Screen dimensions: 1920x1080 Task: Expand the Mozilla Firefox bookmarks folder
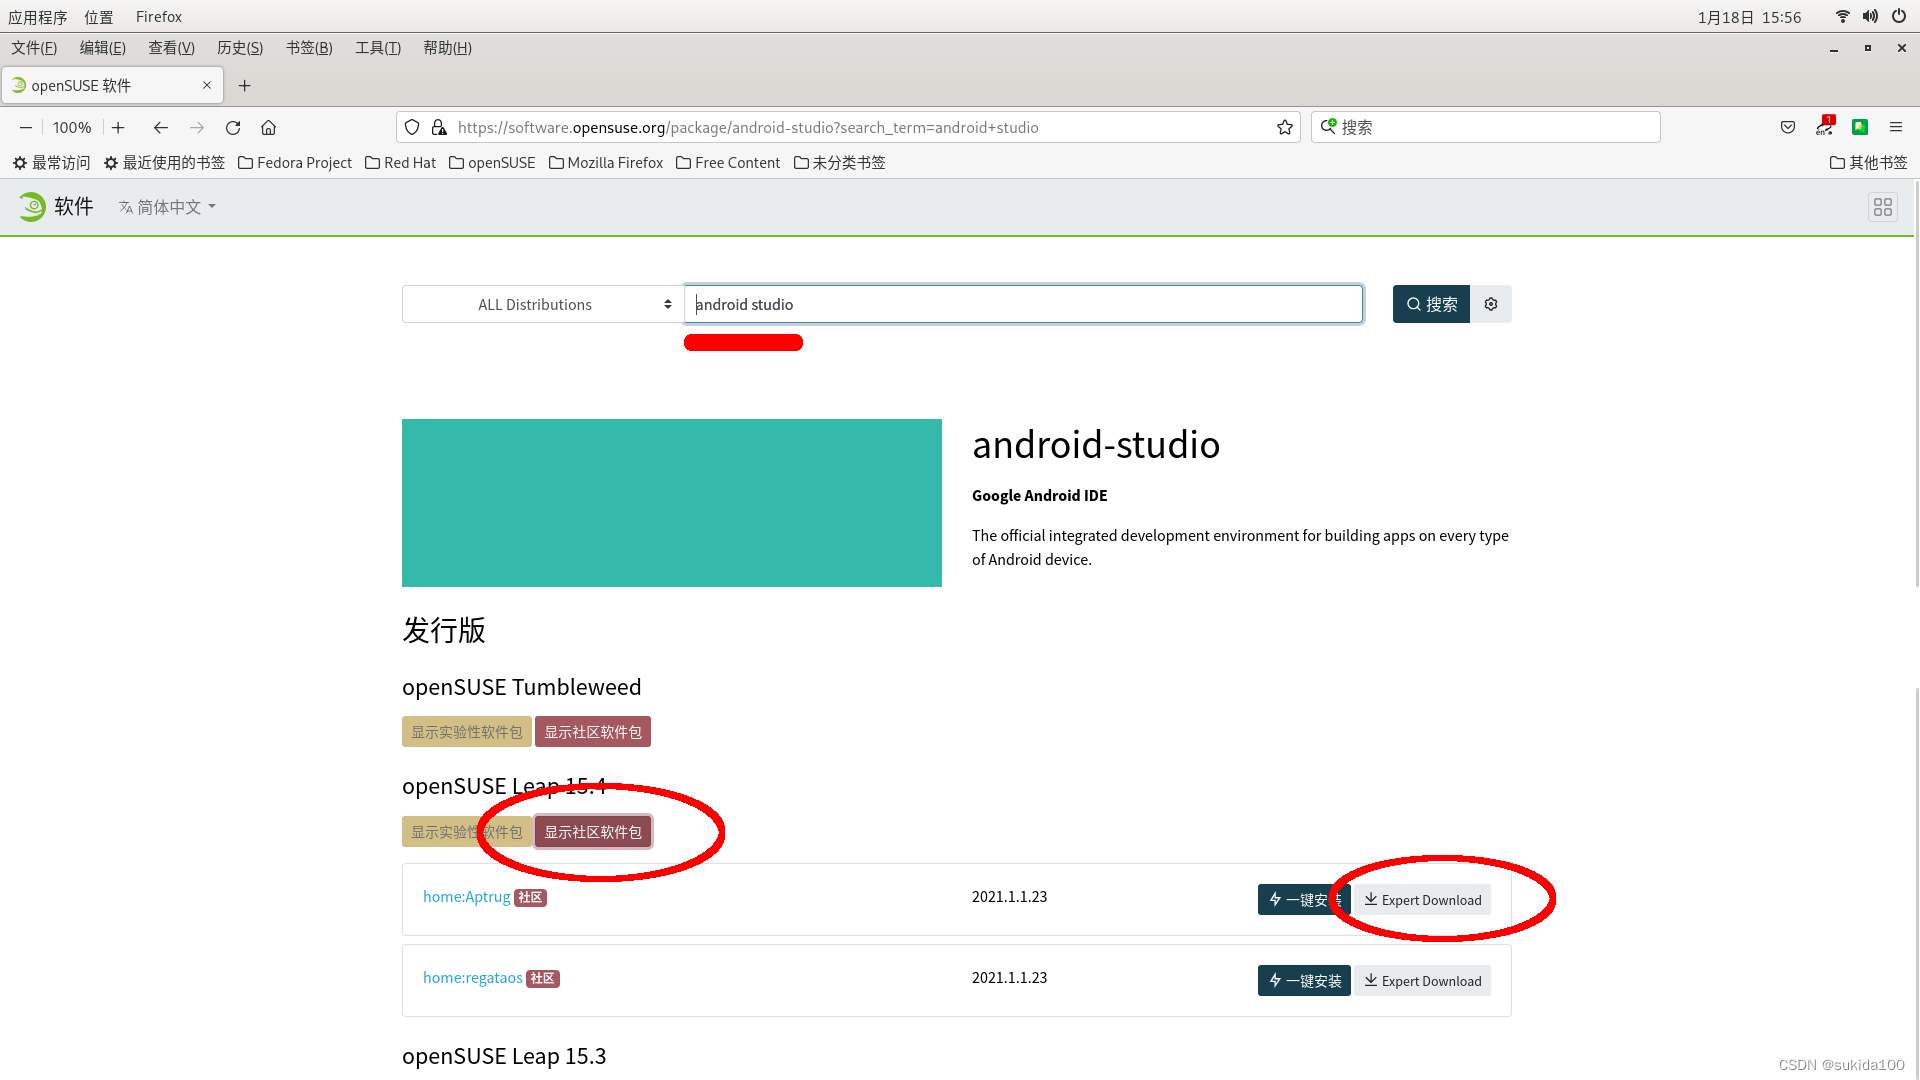pos(606,162)
